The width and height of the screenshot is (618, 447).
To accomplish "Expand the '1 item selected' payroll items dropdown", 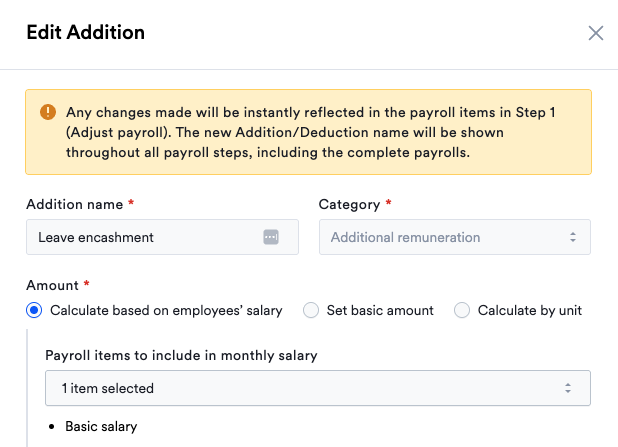I will pyautogui.click(x=317, y=388).
